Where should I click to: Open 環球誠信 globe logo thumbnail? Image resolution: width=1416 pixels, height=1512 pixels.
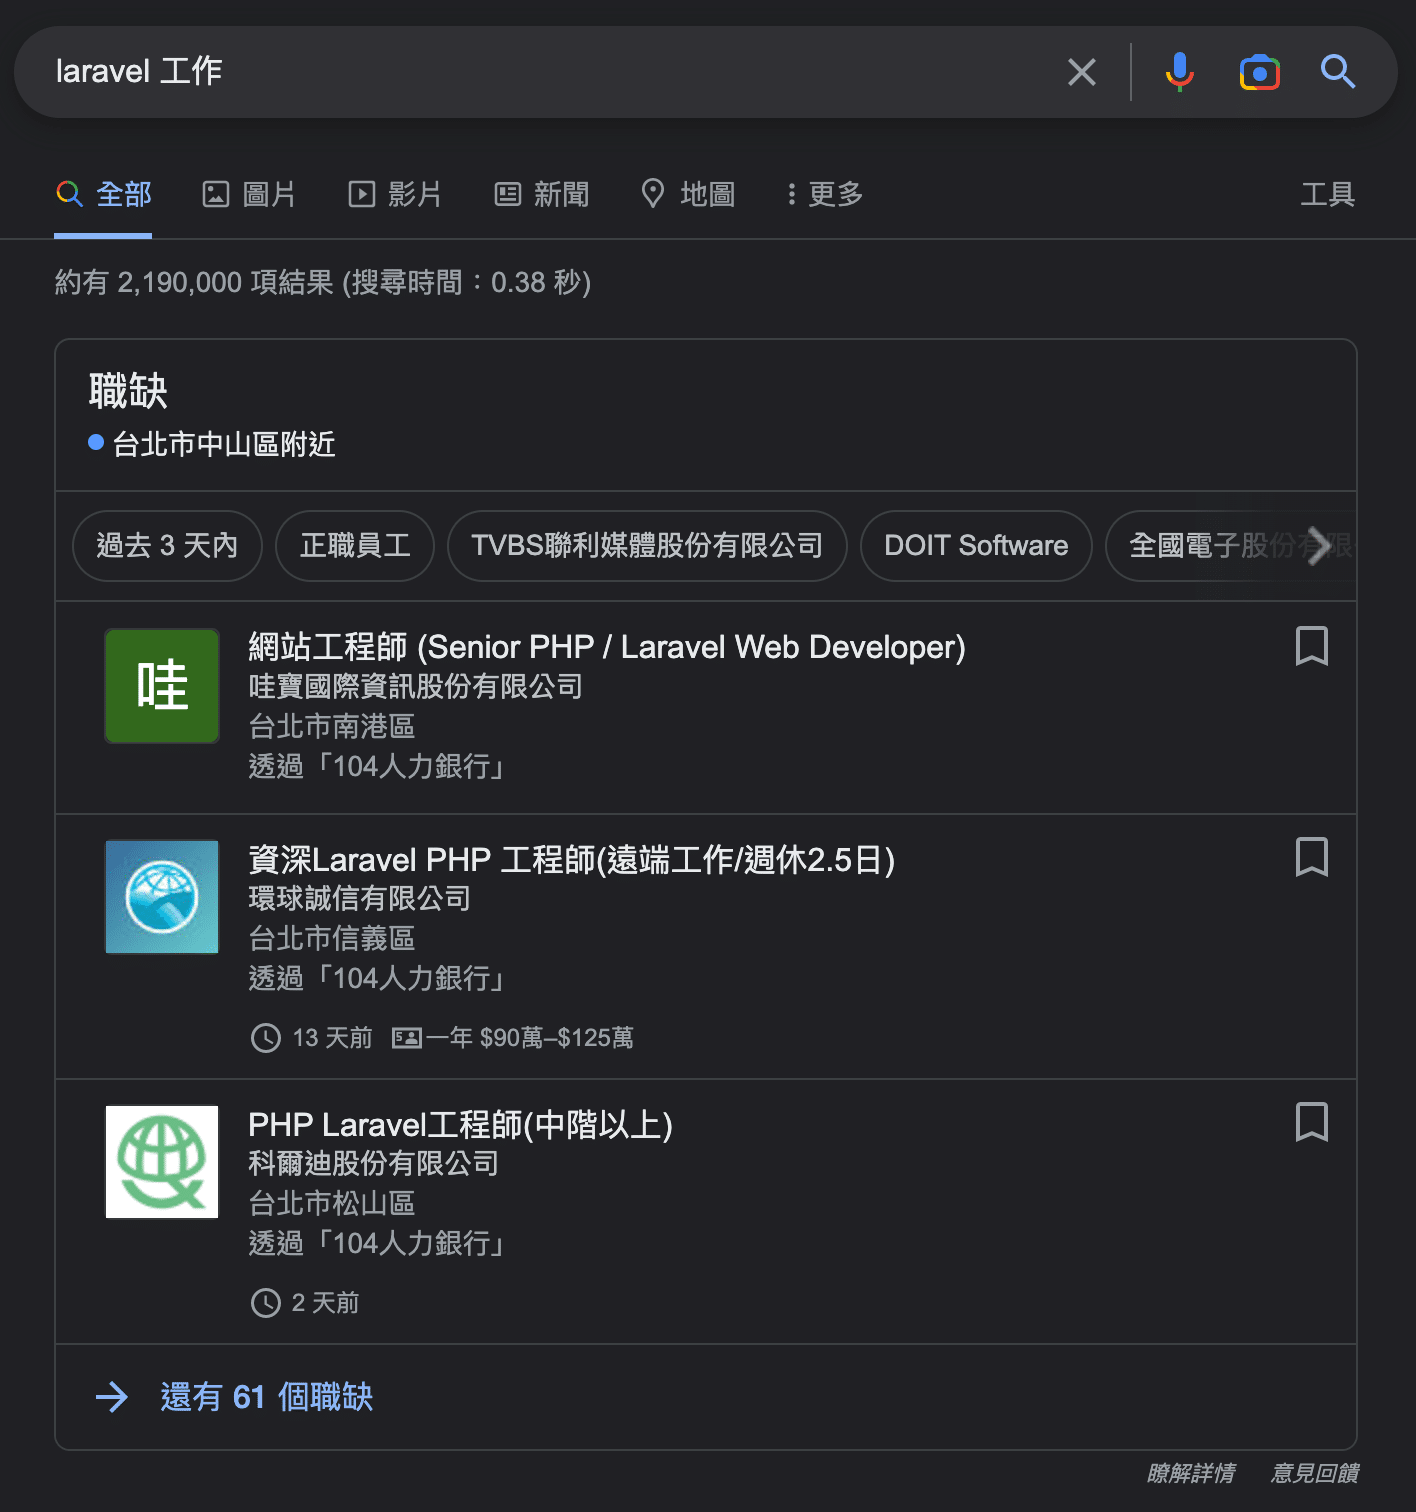click(162, 897)
